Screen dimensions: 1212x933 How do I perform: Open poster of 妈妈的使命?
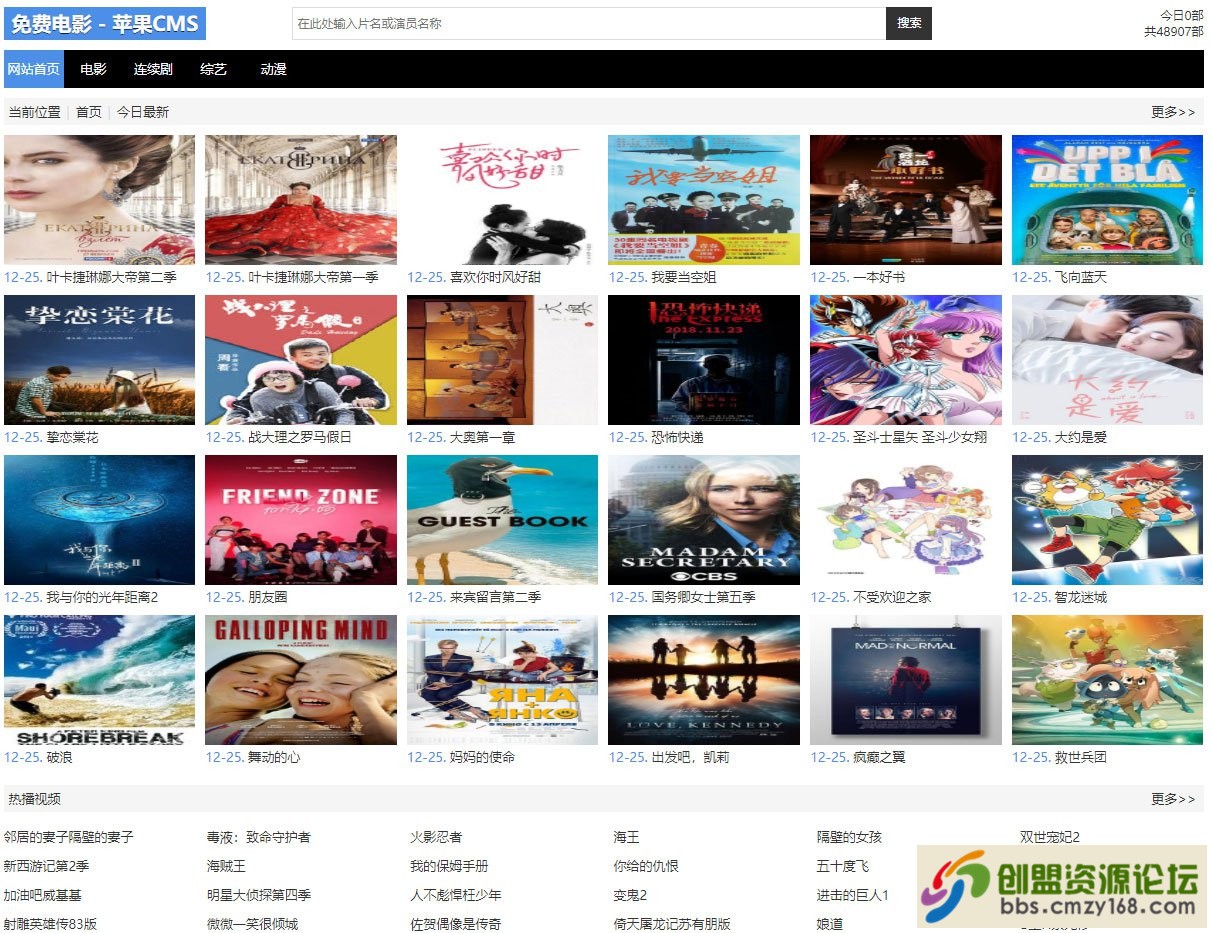503,680
